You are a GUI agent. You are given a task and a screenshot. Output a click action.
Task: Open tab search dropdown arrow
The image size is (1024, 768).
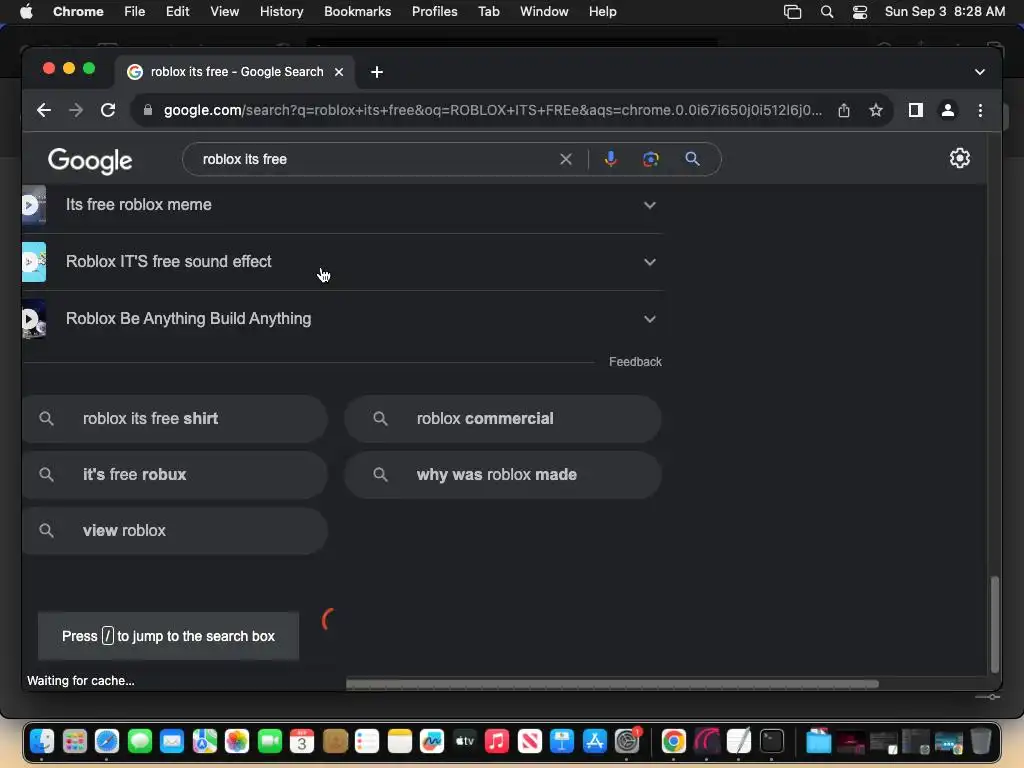coord(980,72)
